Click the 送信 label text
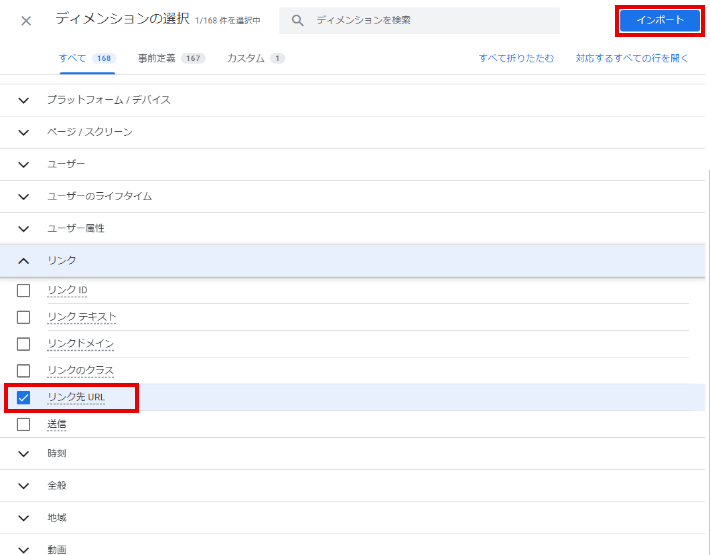This screenshot has height=555, width=710. click(57, 424)
